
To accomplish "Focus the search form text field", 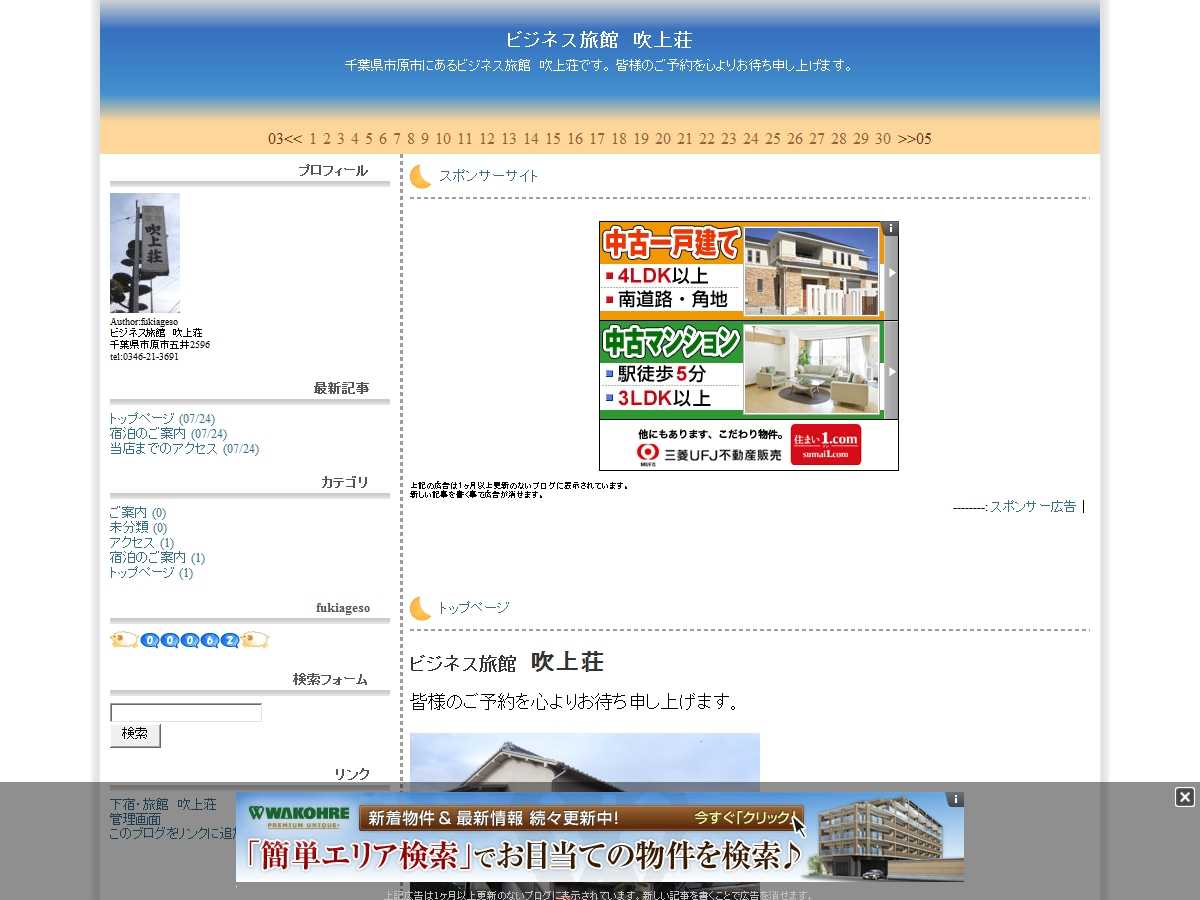I will point(186,713).
